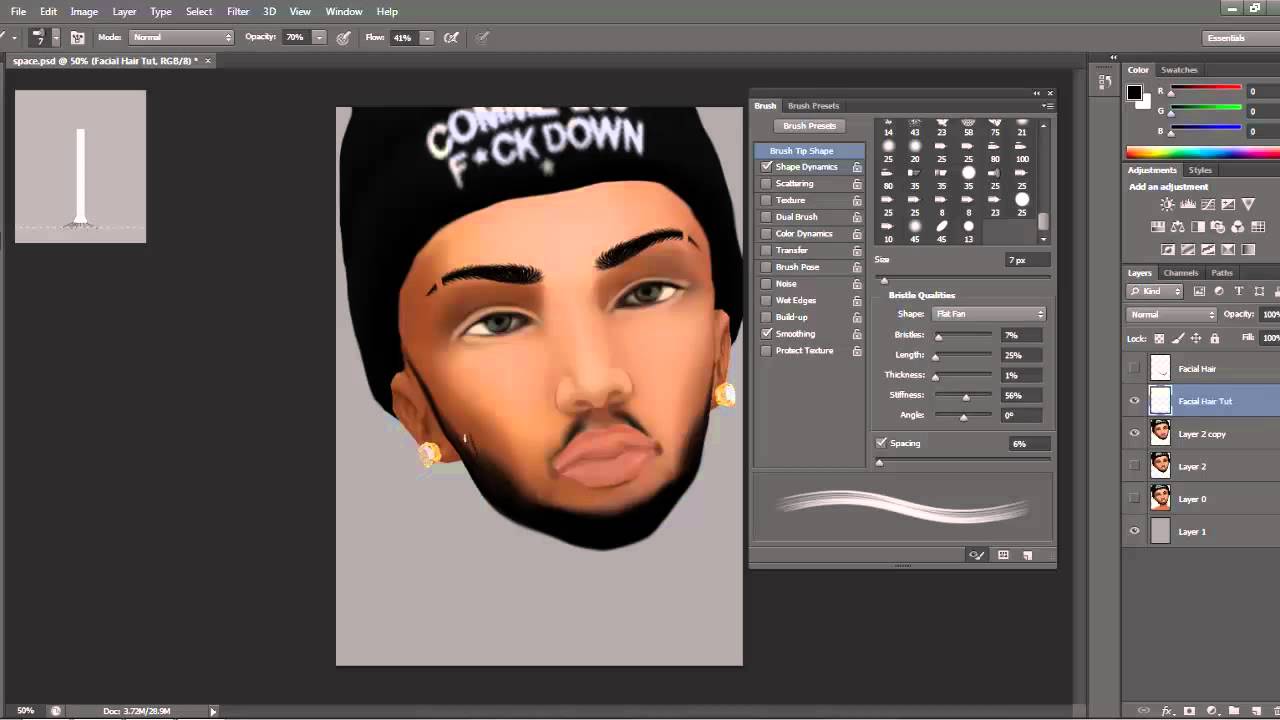Viewport: 1280px width, 720px height.
Task: Open the Image menu
Action: (84, 11)
